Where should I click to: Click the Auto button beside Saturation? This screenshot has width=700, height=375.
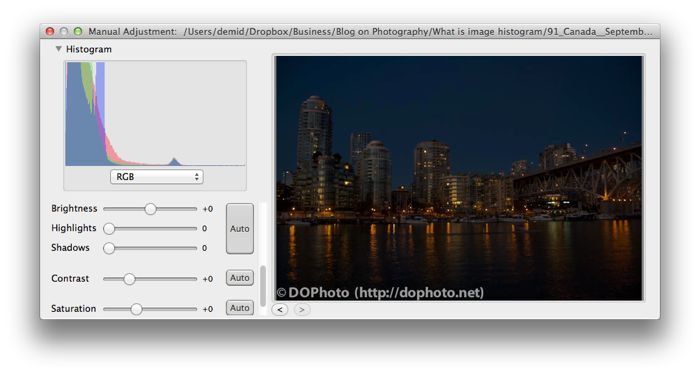pos(240,308)
